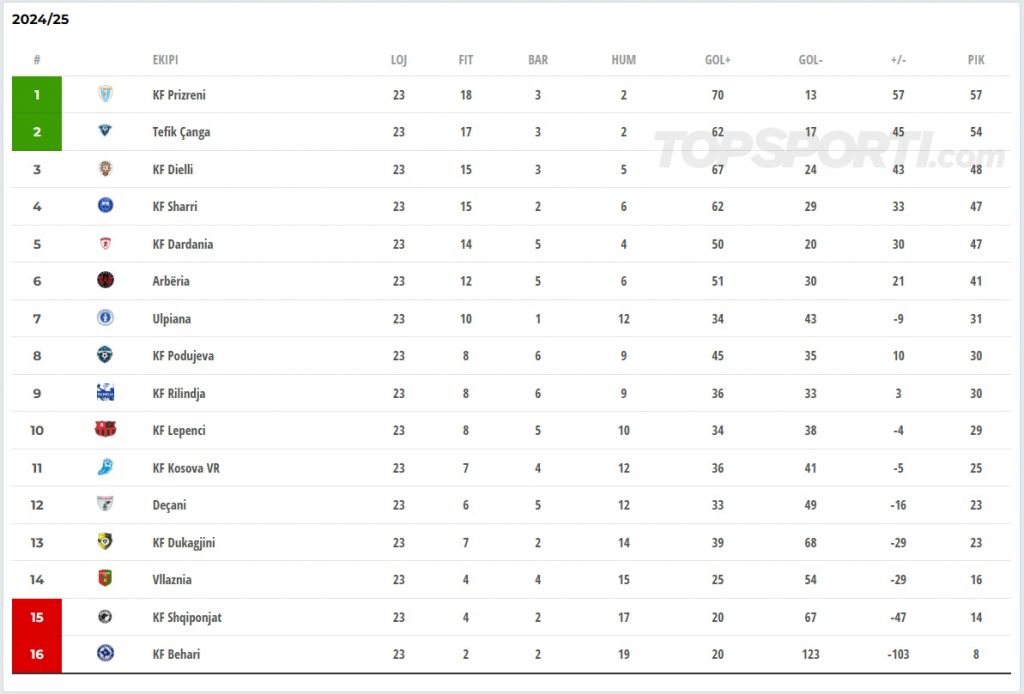Click the KF Sharri blue crest

pos(105,206)
